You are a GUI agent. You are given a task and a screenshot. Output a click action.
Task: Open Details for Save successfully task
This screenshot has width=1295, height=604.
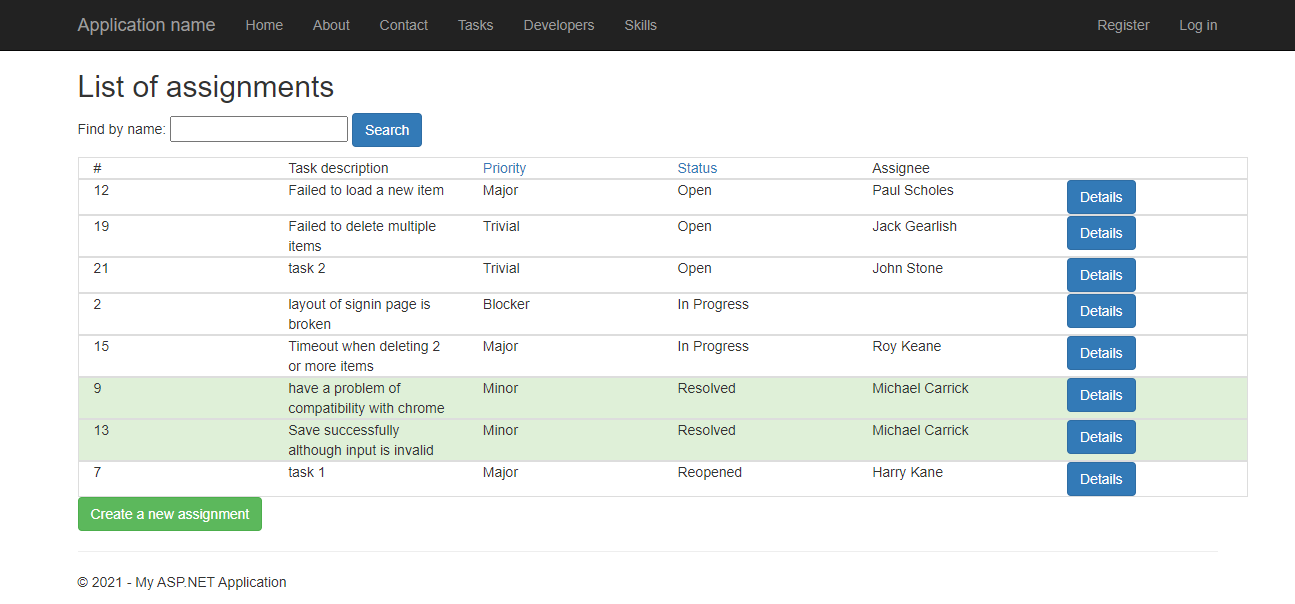point(1101,437)
